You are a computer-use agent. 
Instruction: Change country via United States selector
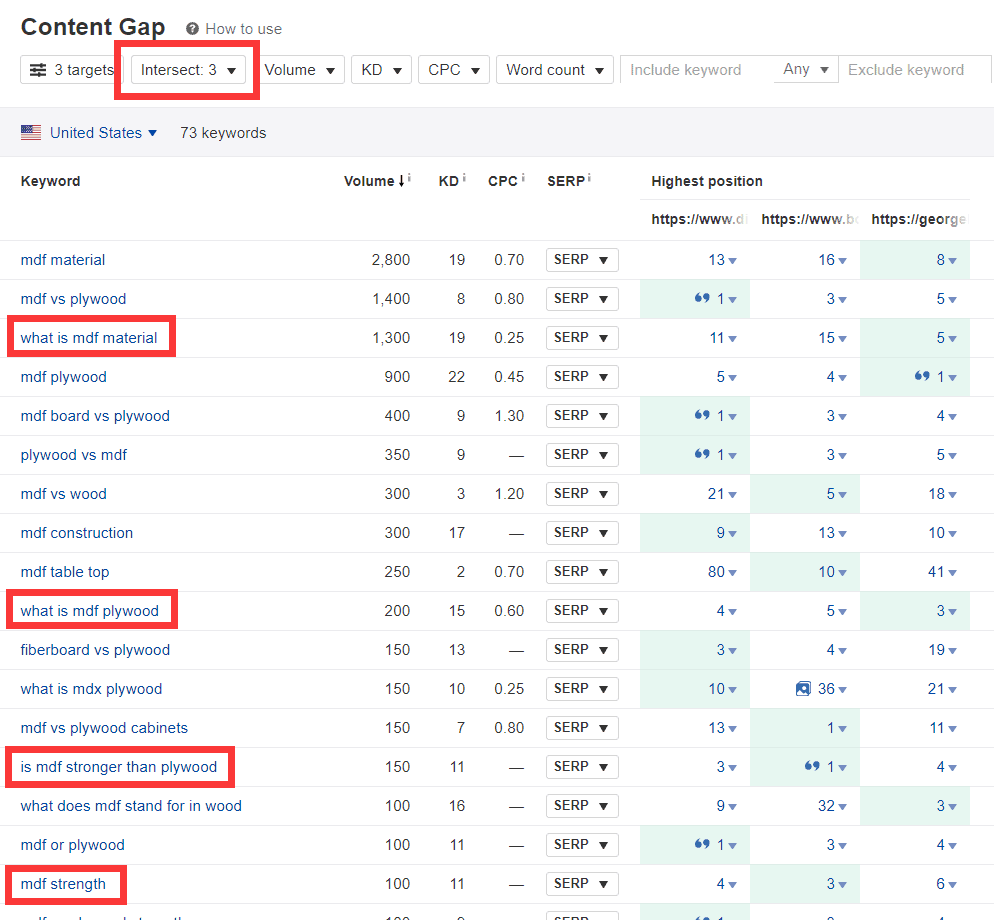pyautogui.click(x=103, y=133)
